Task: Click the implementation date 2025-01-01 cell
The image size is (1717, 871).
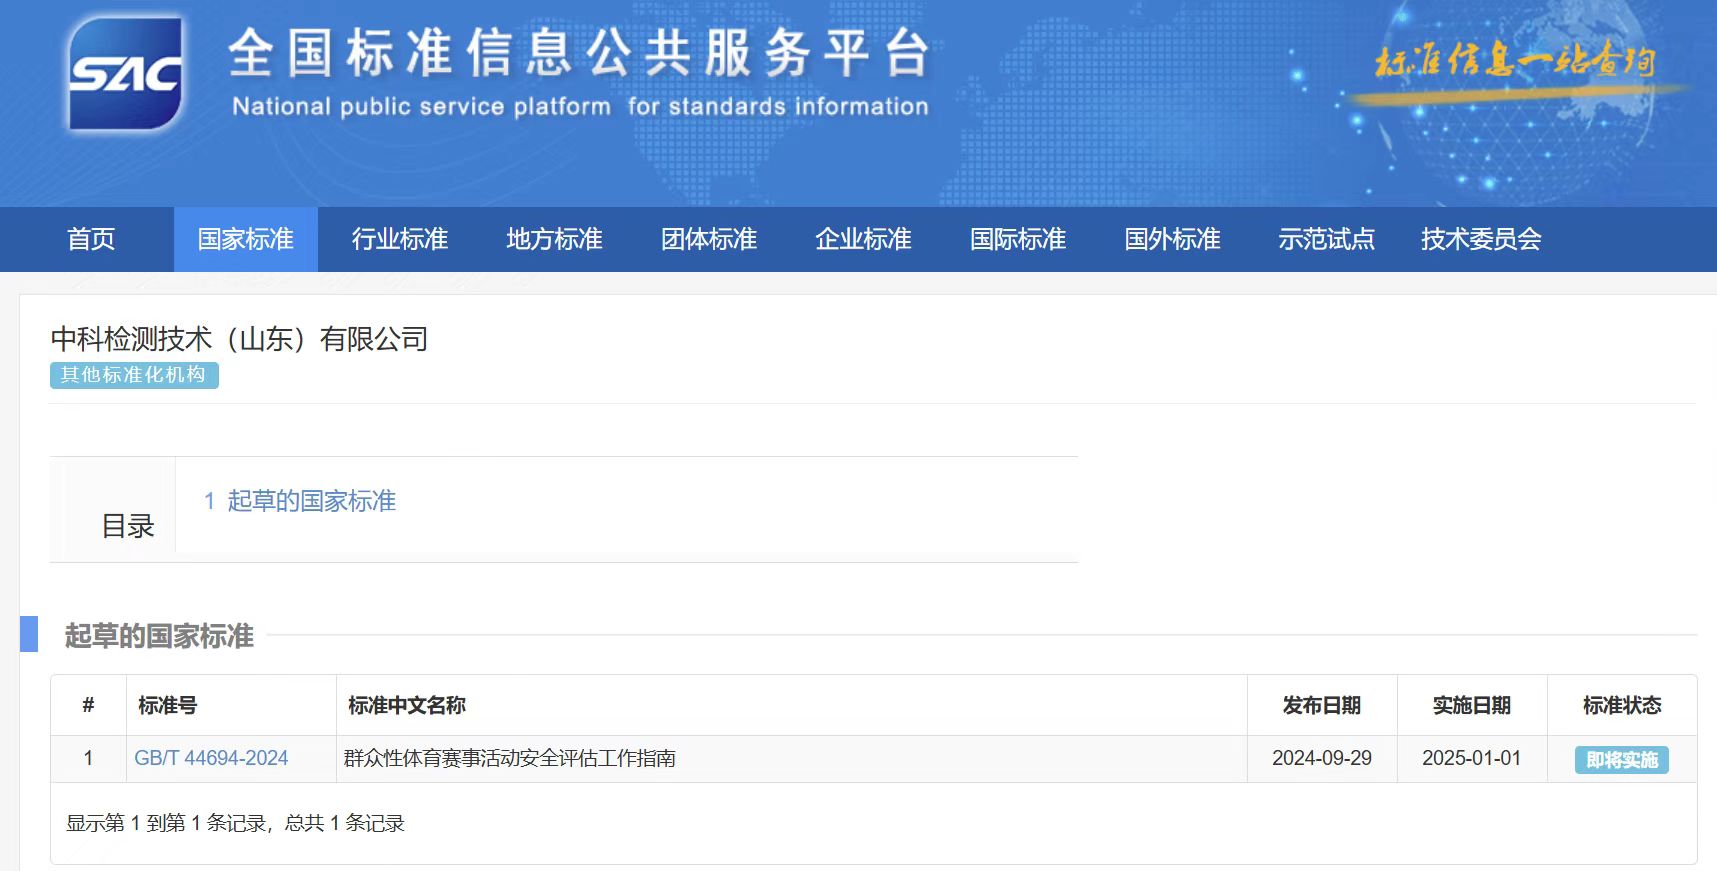Action: [1472, 758]
